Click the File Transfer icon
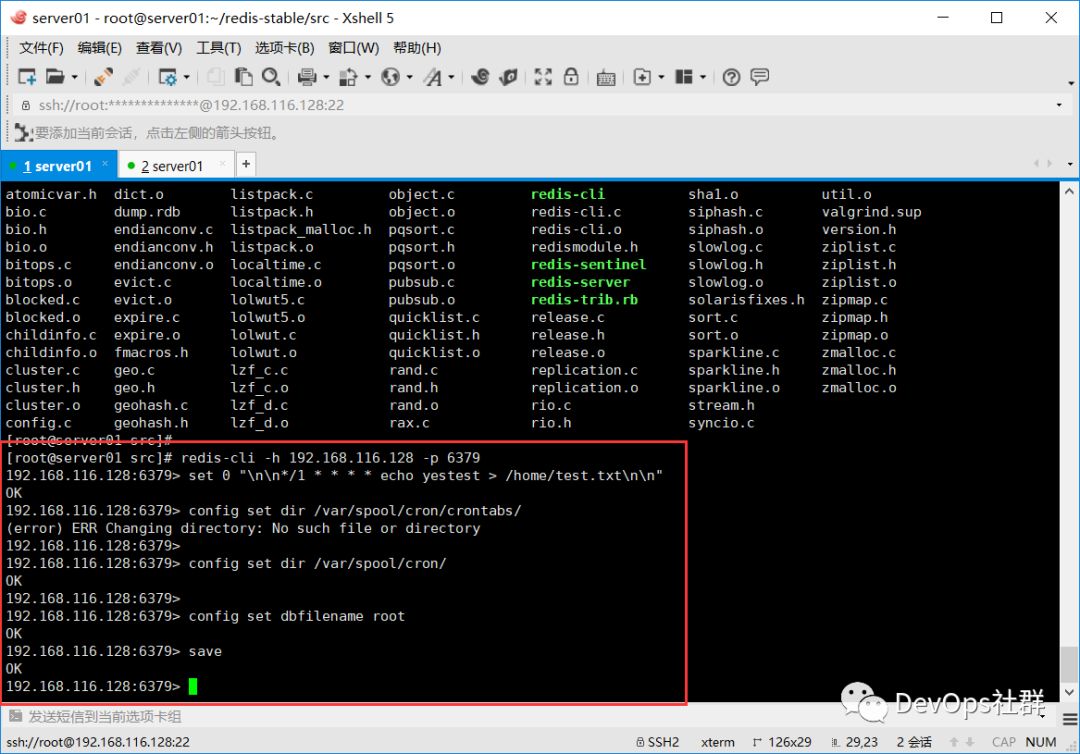 [349, 76]
